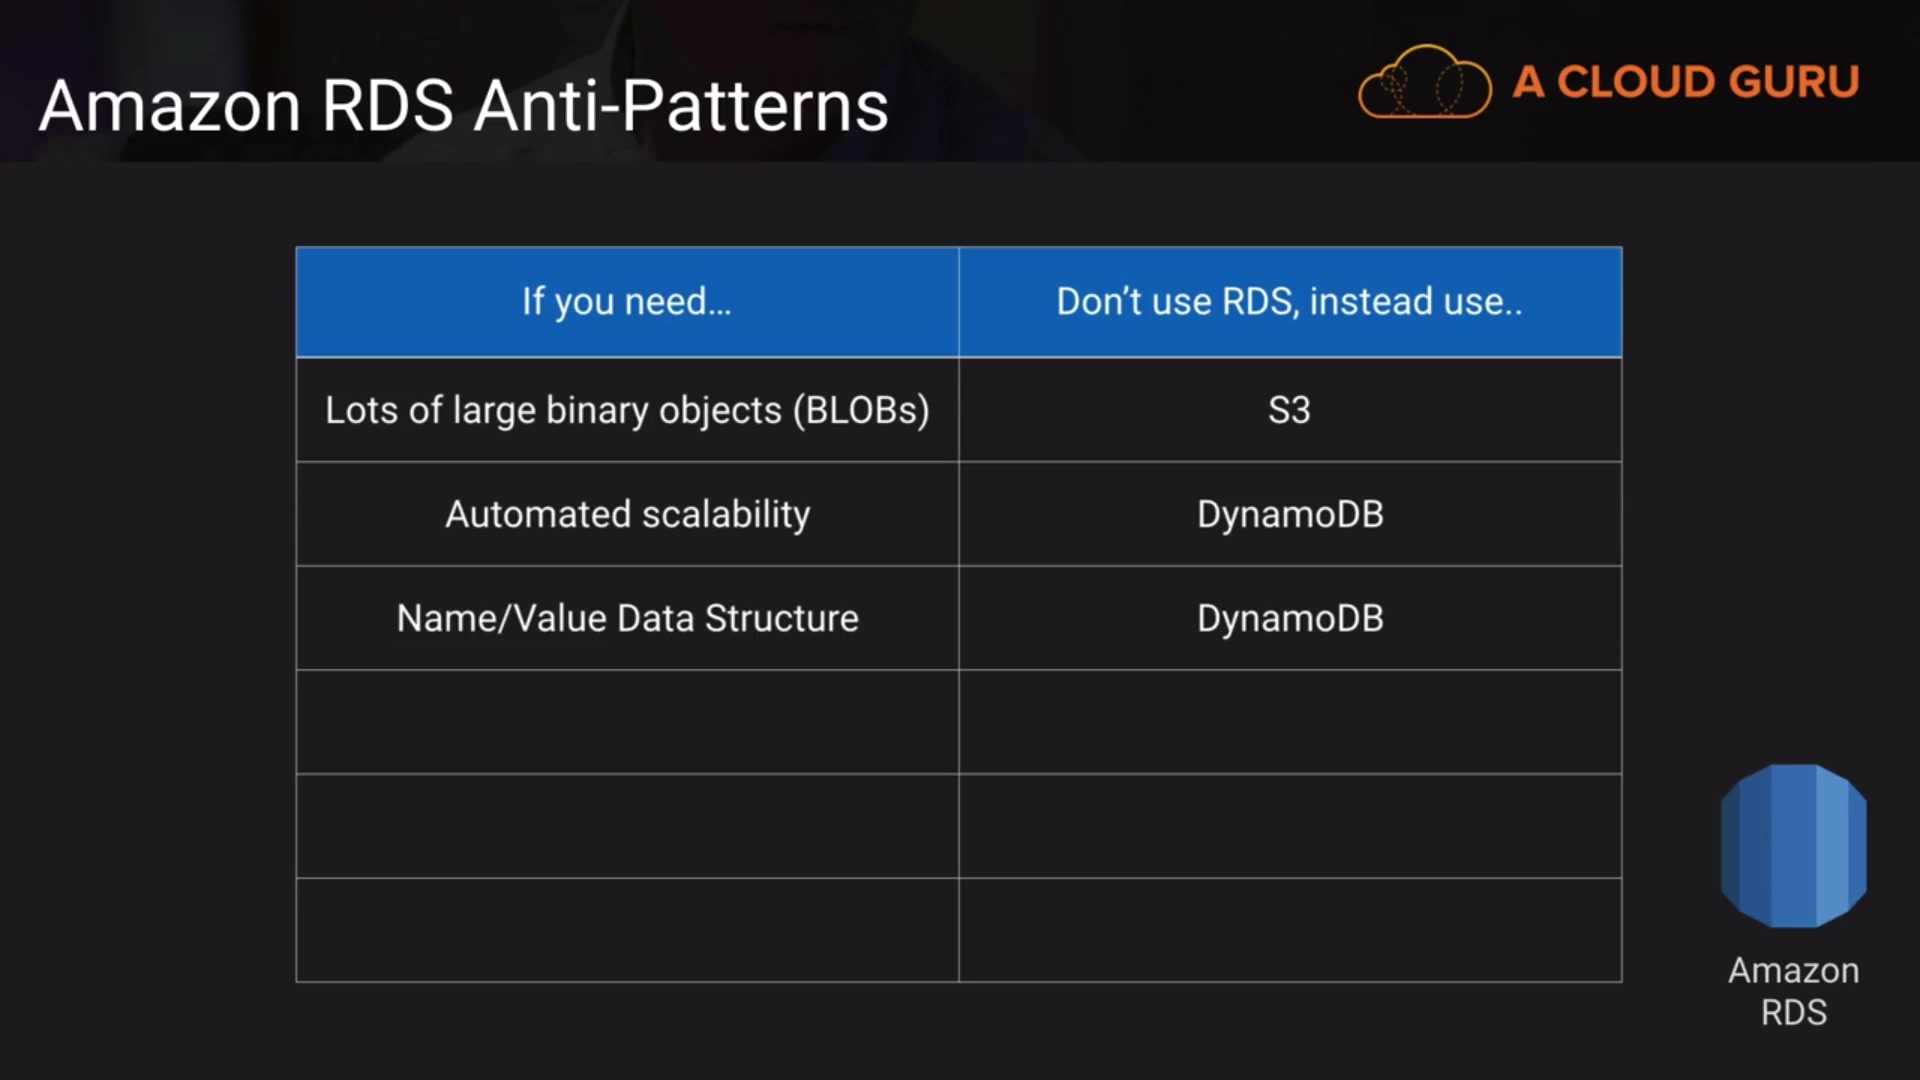Viewport: 1920px width, 1080px height.
Task: Click the second empty row's right cell
Action: [1289, 826]
